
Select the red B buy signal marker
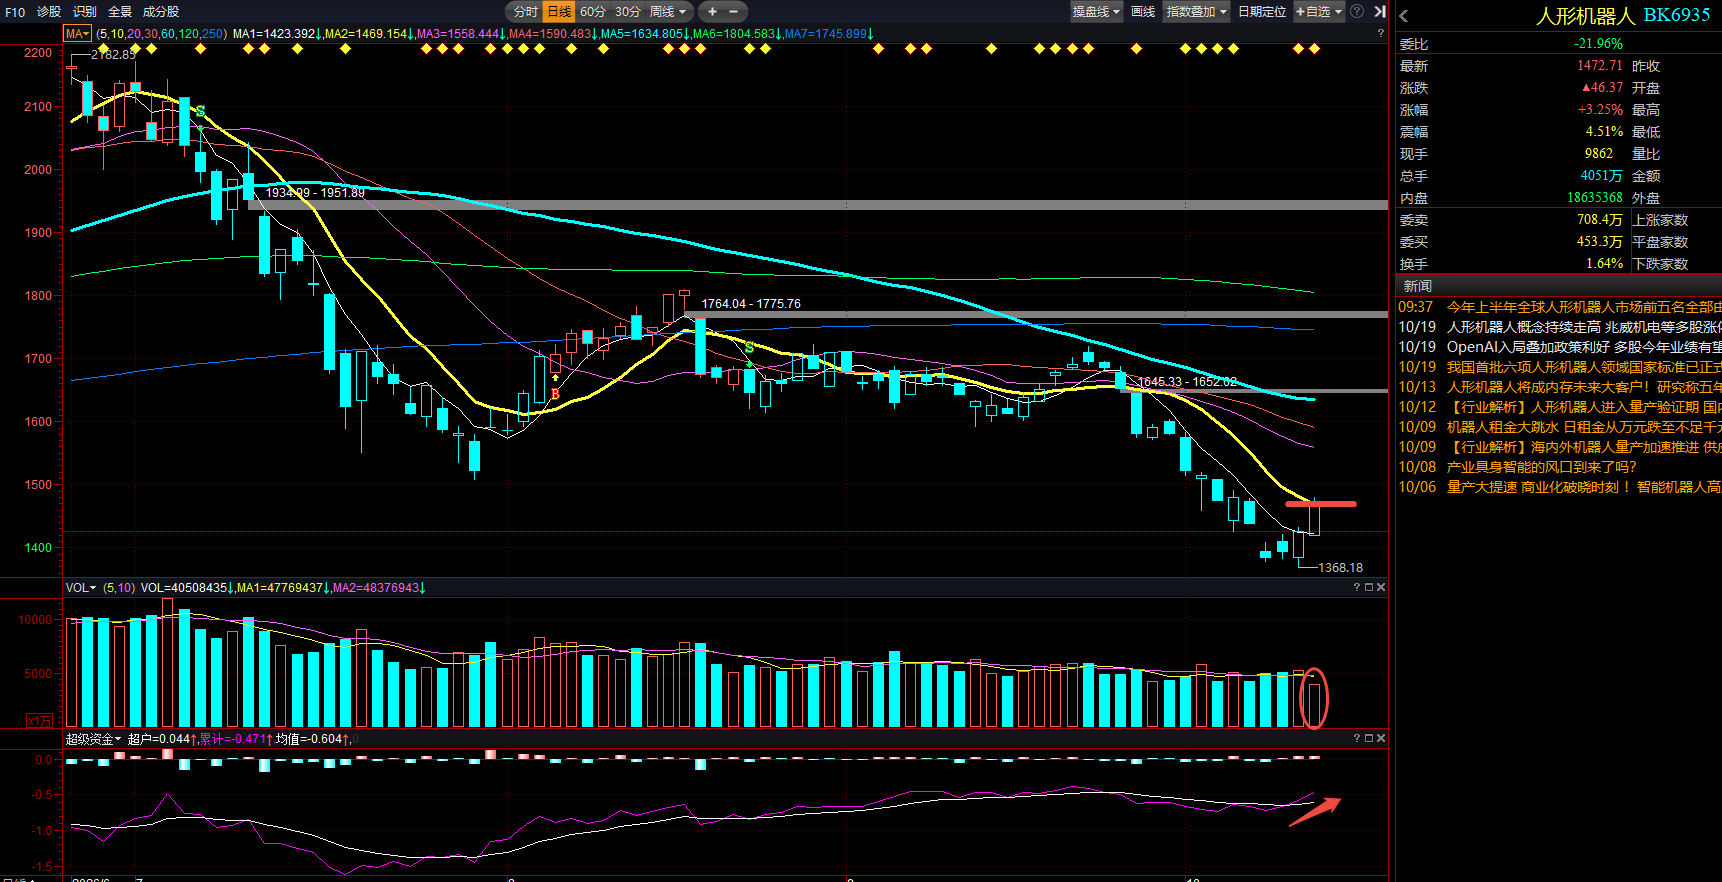coord(555,394)
